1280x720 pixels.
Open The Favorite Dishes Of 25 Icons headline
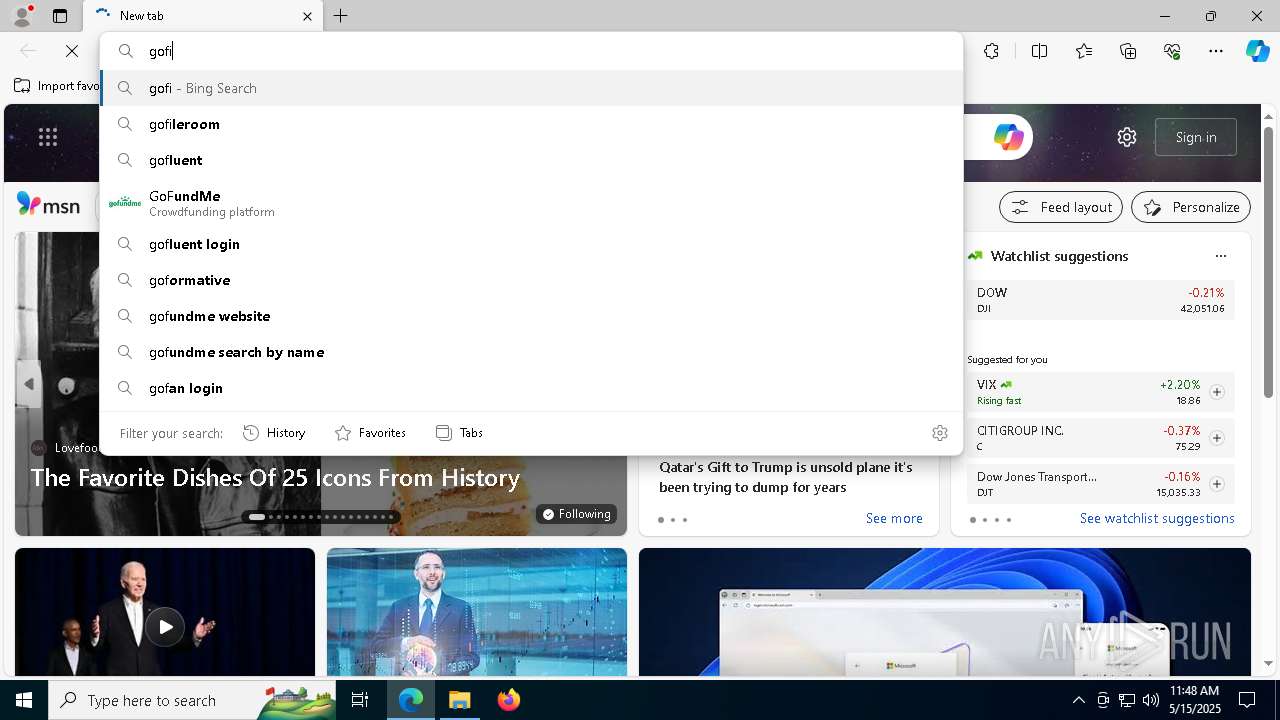click(275, 478)
